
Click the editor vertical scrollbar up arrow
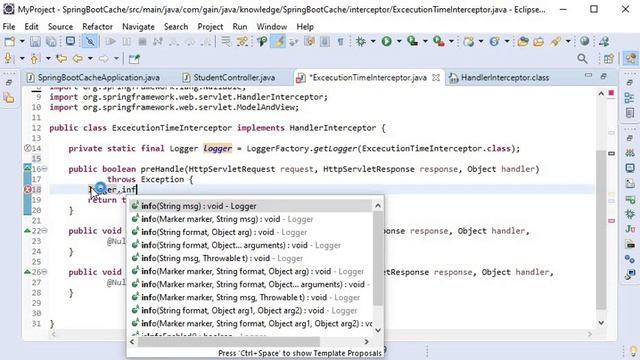pyautogui.click(x=601, y=94)
